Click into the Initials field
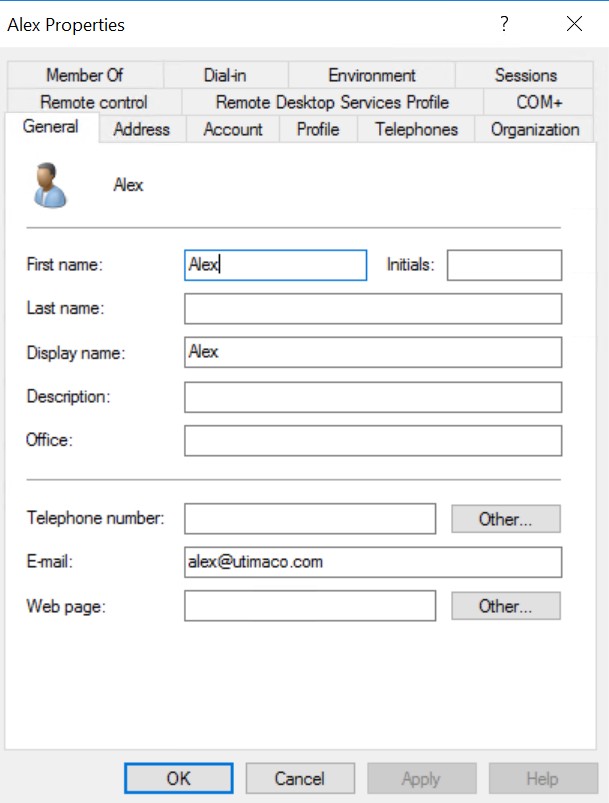Viewport: 609px width, 803px height. pos(505,265)
